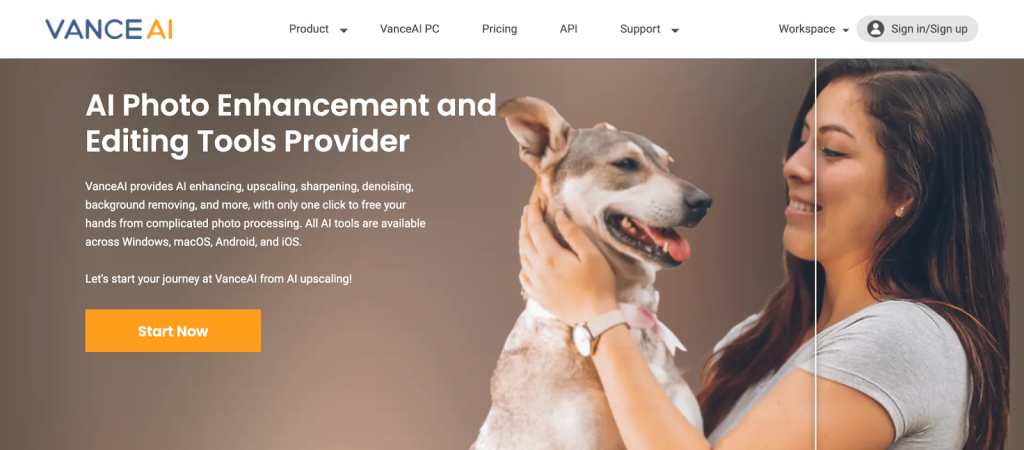
Task: Click the user avatar icon
Action: tap(875, 29)
